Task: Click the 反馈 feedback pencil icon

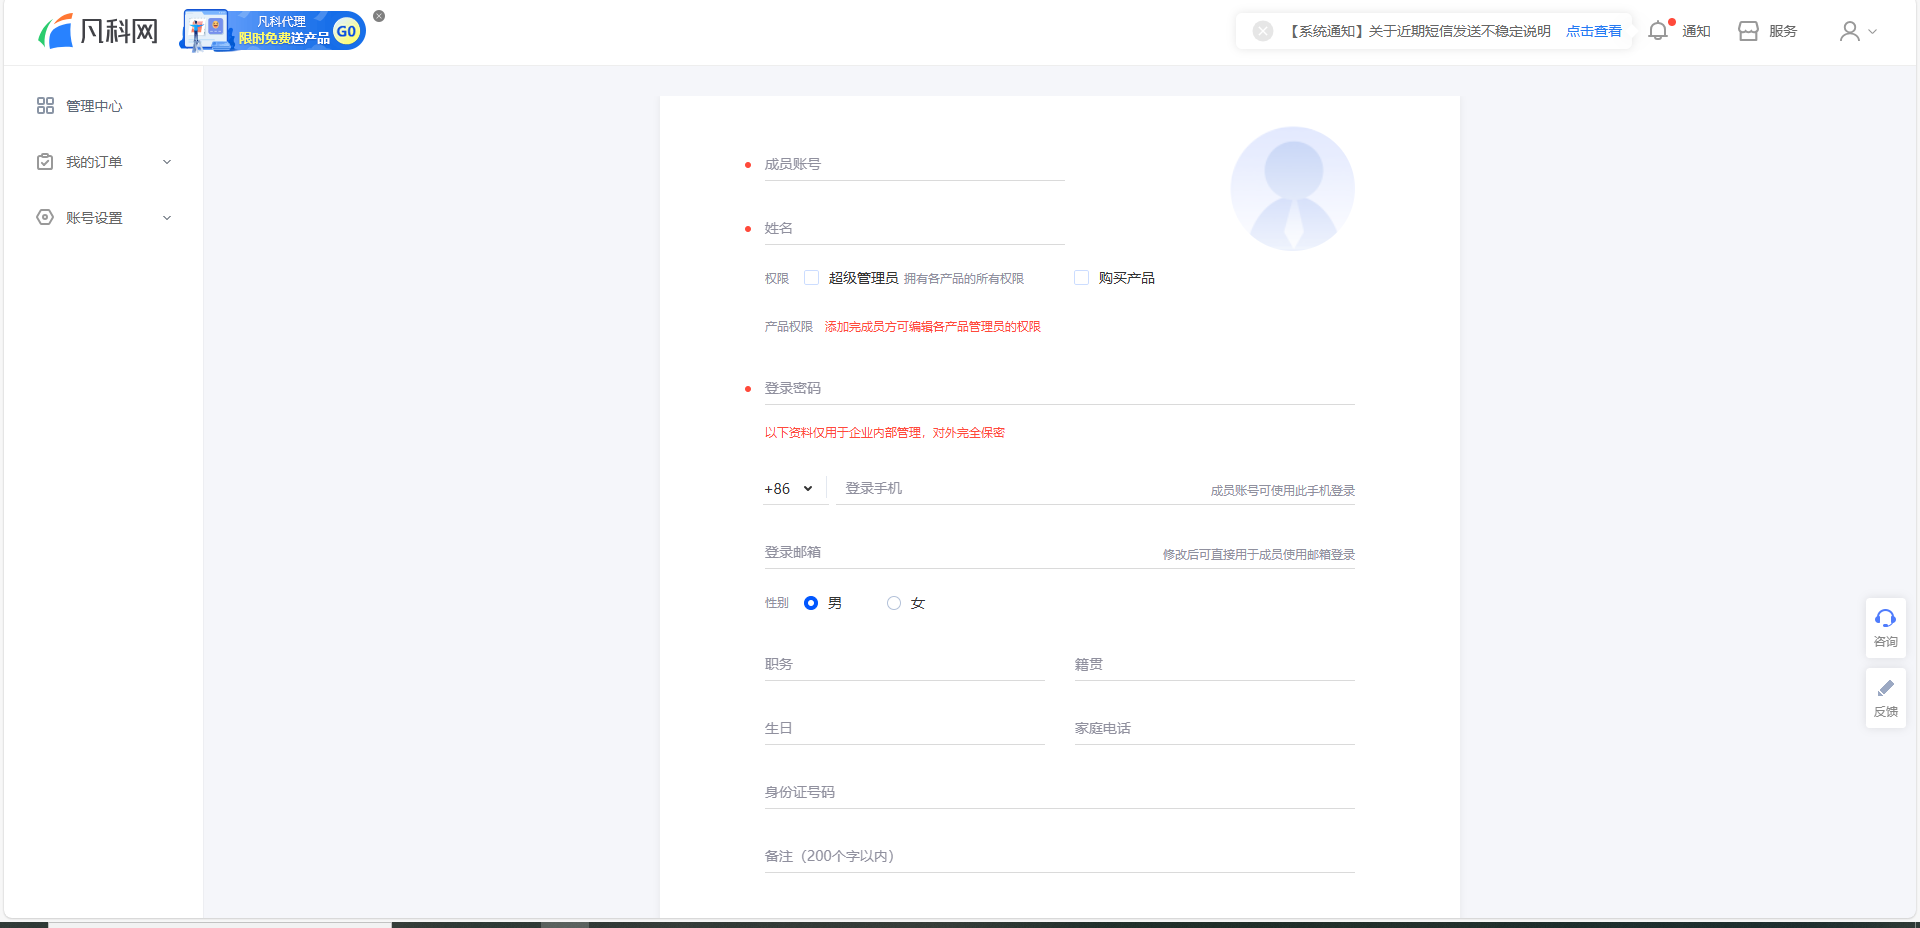Action: coord(1885,689)
